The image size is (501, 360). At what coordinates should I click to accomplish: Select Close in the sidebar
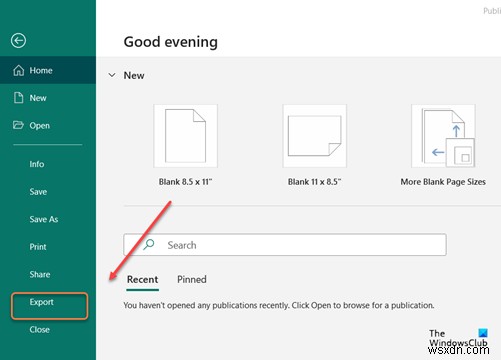coord(39,330)
